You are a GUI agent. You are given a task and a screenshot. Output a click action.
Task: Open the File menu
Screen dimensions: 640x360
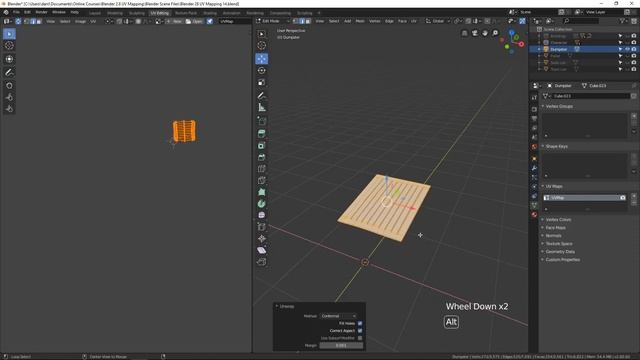(16, 13)
